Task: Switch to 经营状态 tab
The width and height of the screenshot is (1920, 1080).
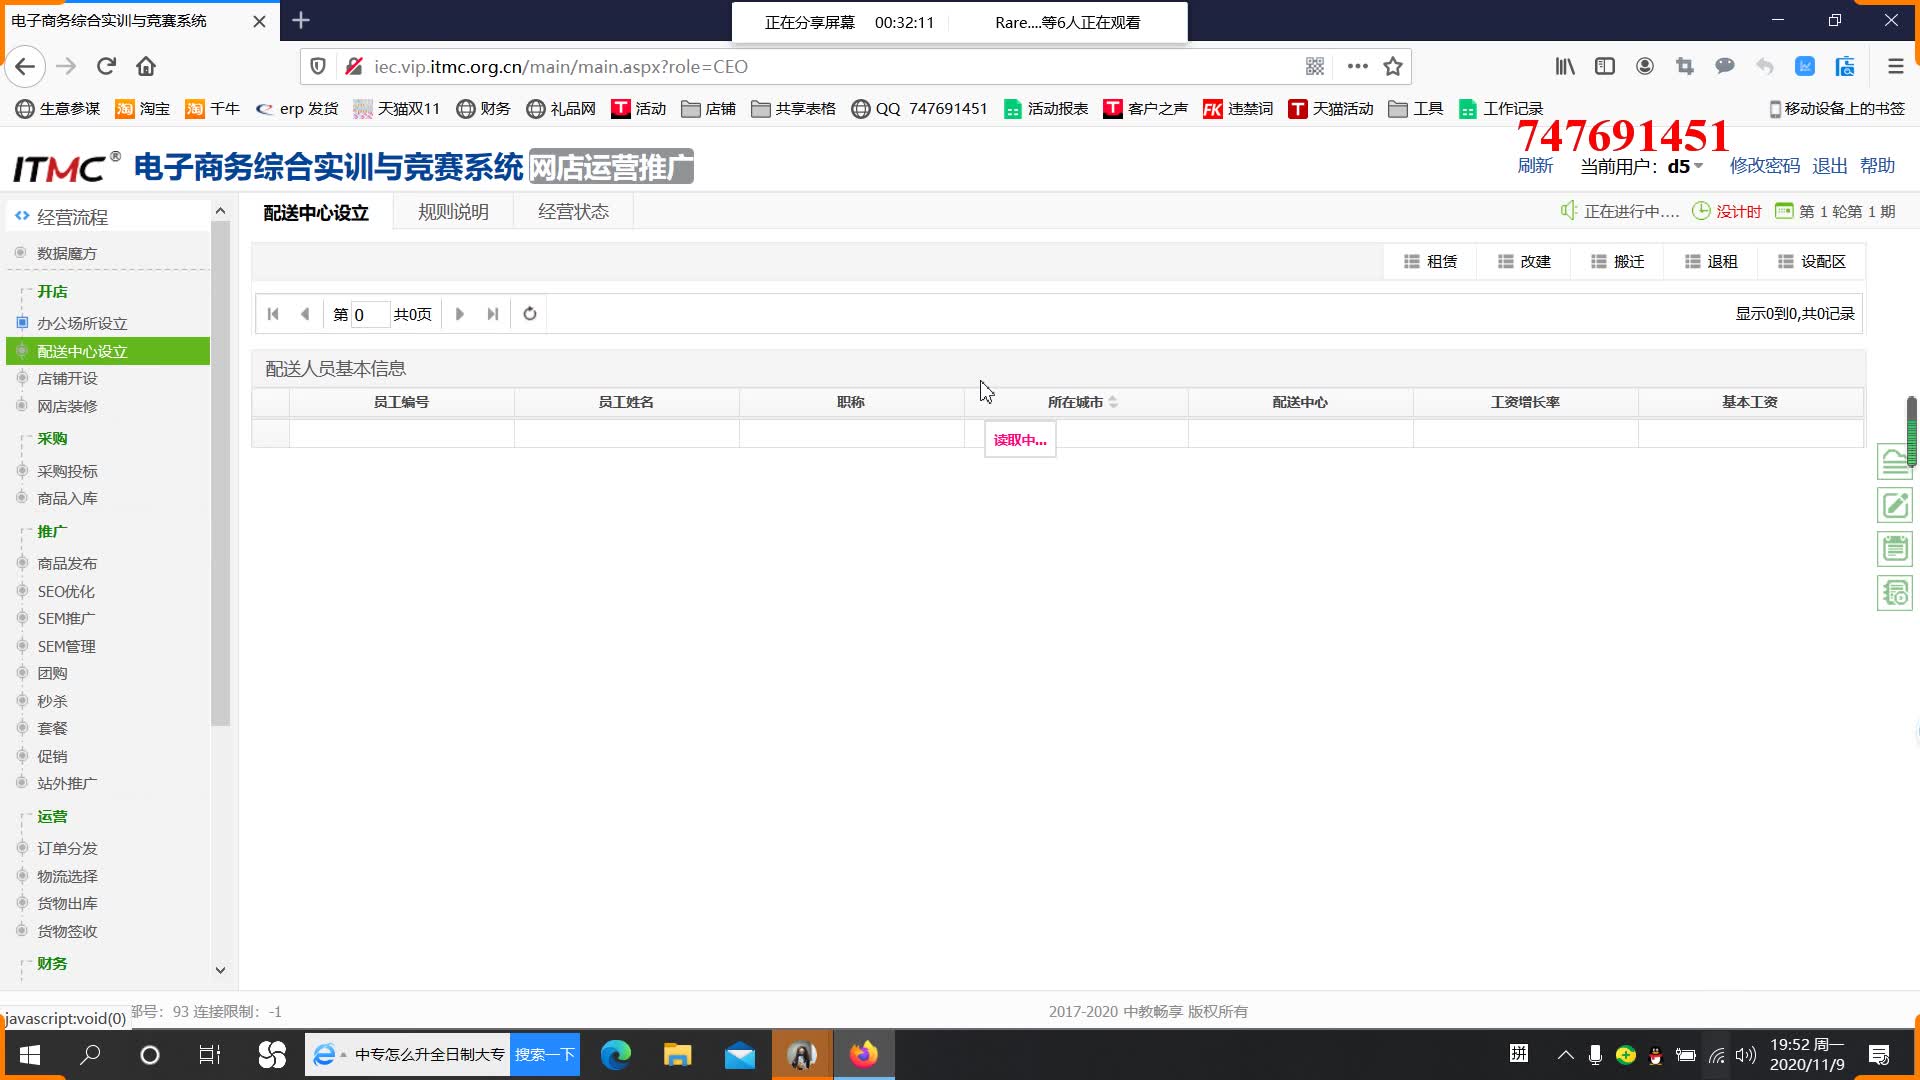Action: click(x=573, y=212)
